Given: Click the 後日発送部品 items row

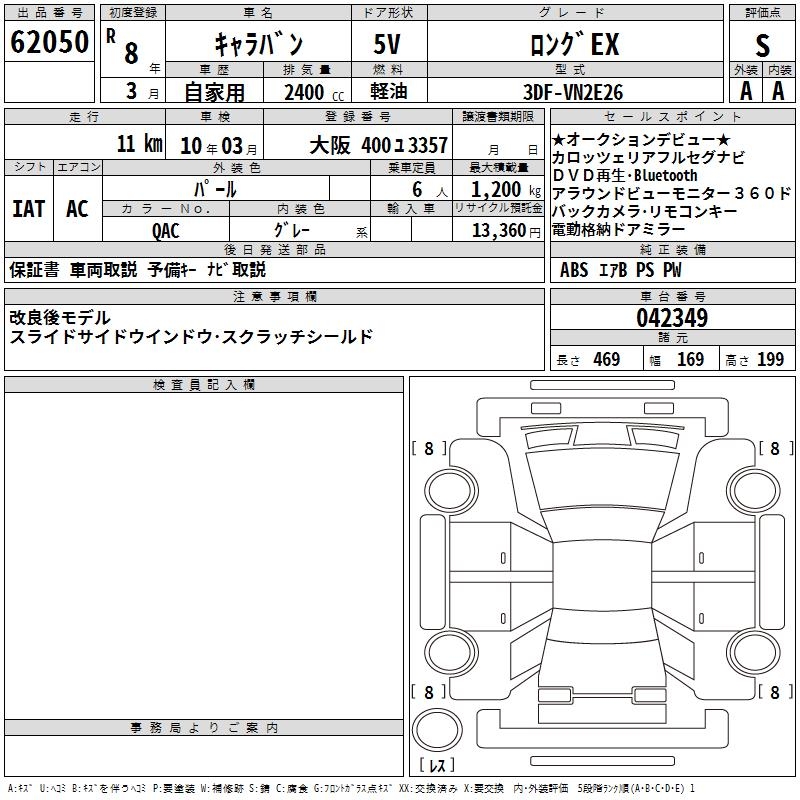Looking at the screenshot, I should coord(274,270).
